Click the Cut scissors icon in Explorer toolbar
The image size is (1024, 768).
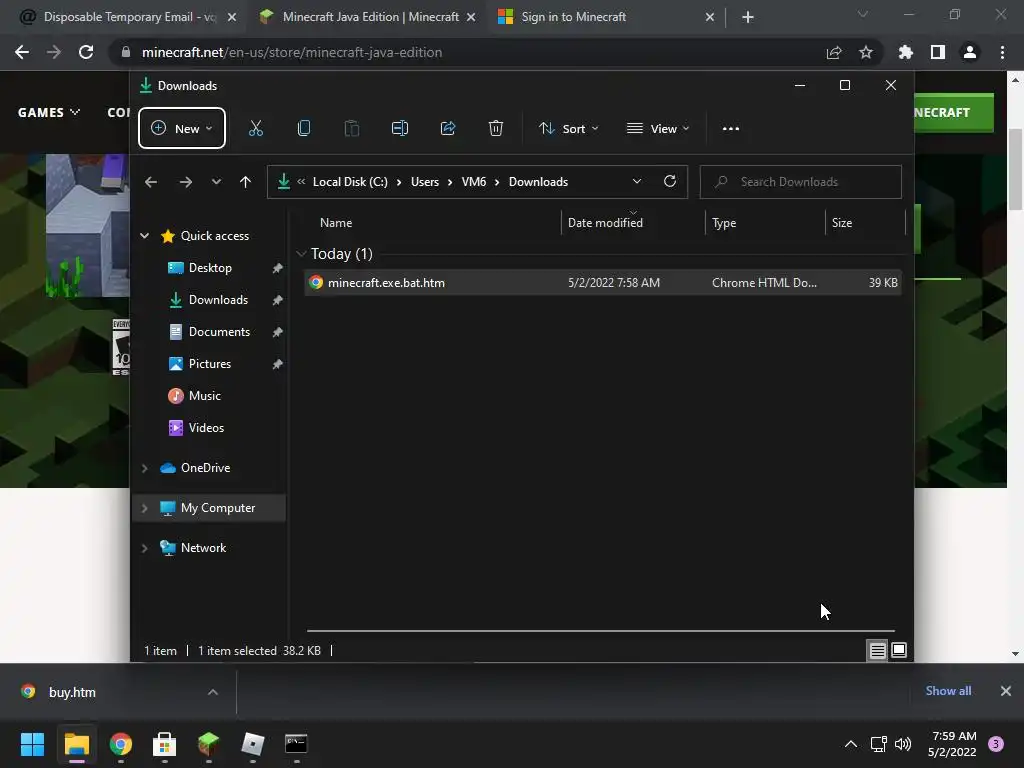click(x=255, y=129)
